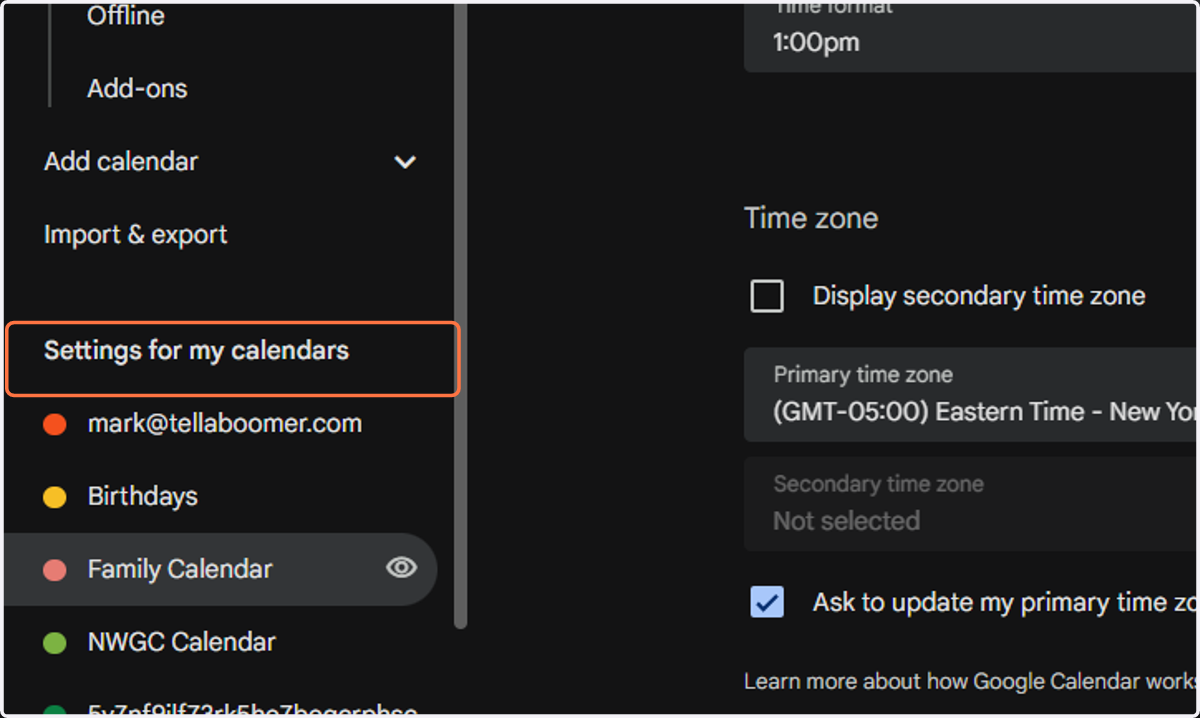Screen dimensions: 1200x718
Task: Open settings for the Birthdays calendar
Action: [142, 497]
